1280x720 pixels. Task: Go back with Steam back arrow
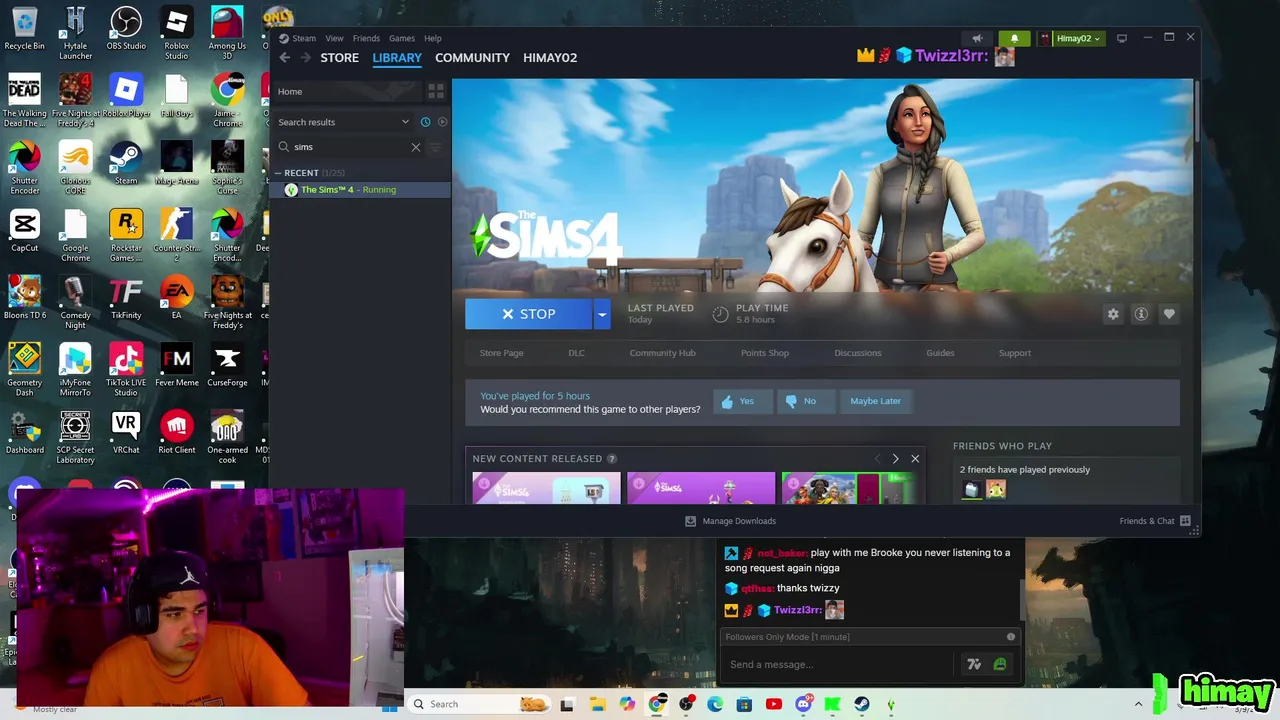(285, 58)
